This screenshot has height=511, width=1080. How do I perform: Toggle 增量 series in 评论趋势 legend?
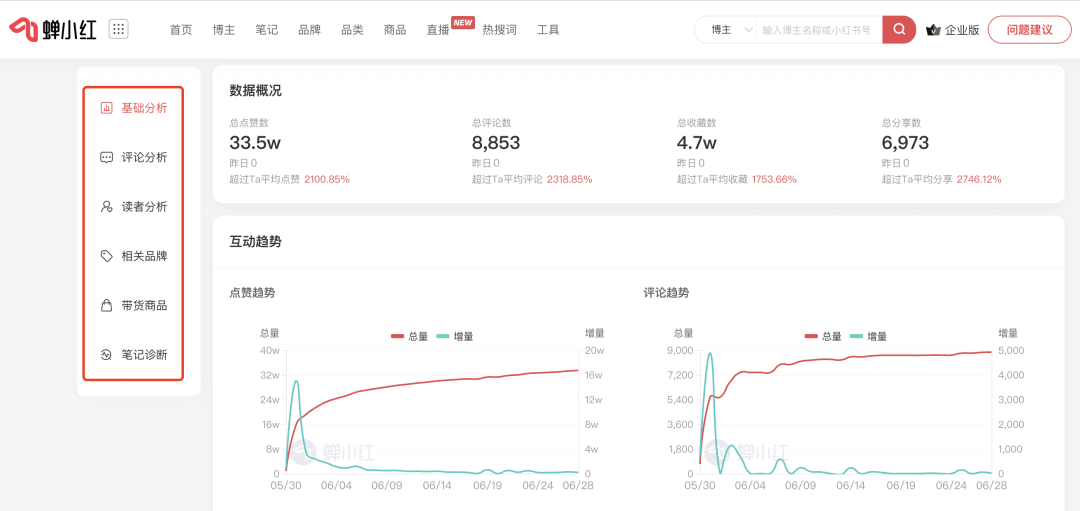coord(869,336)
